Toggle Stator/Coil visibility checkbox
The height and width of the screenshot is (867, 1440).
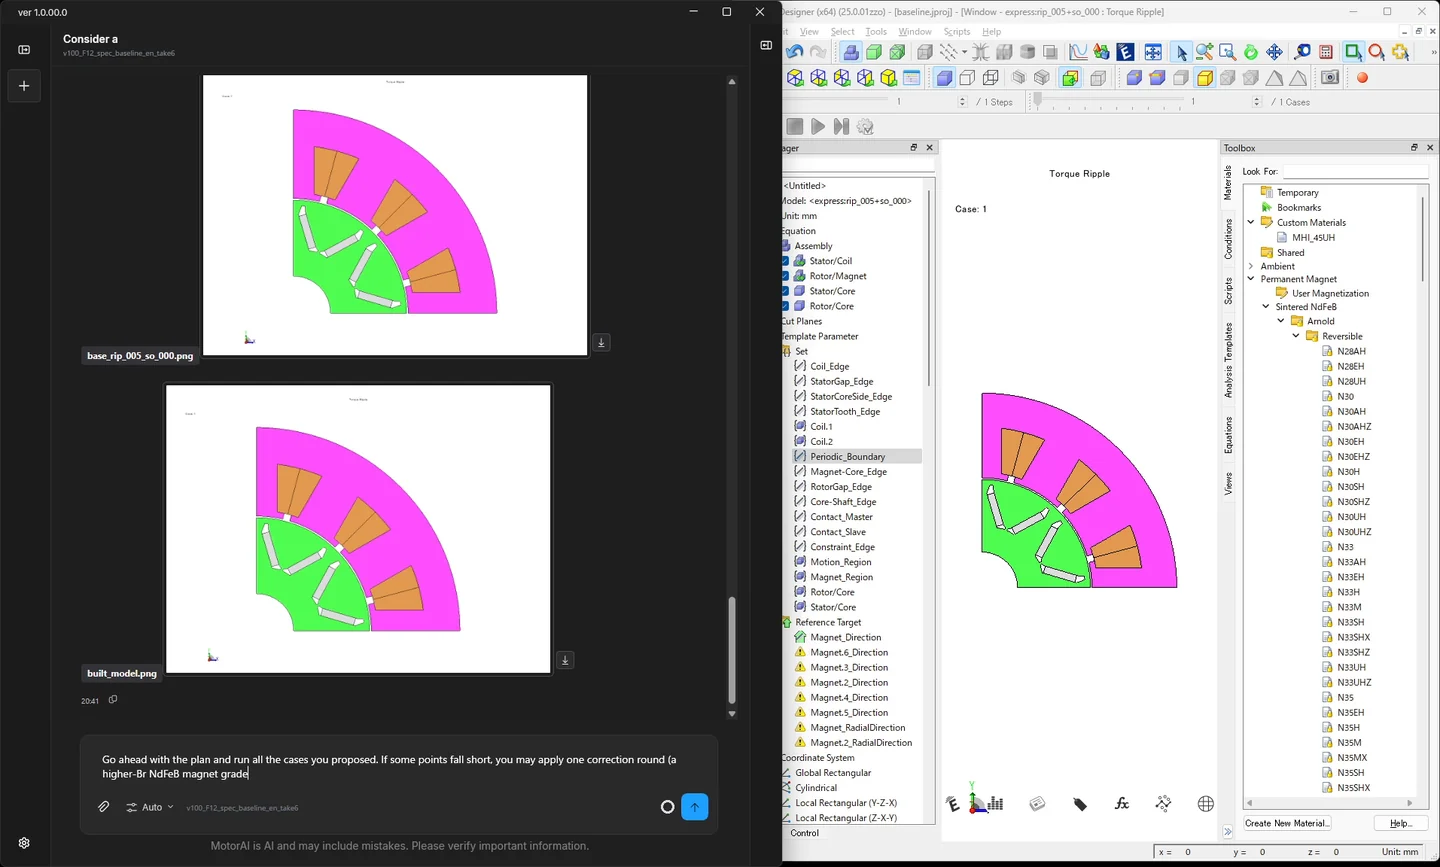786,261
